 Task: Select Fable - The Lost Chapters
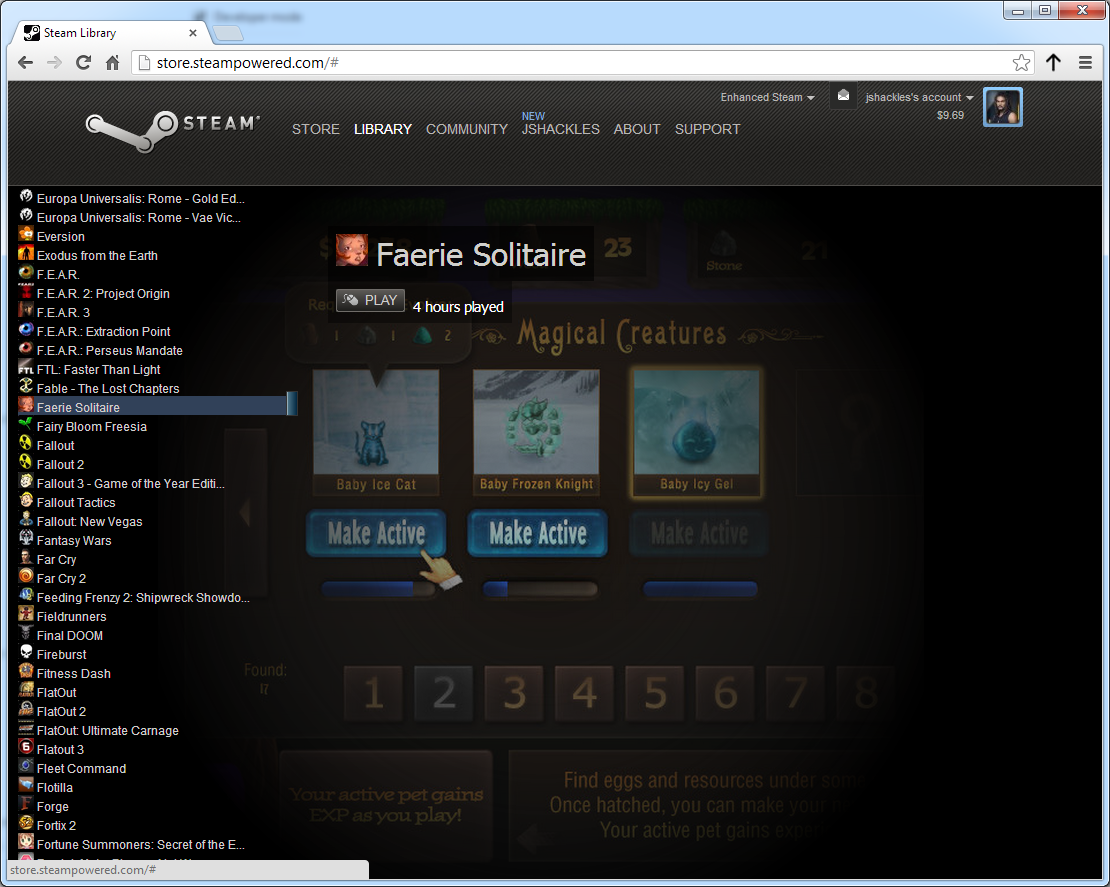[x=108, y=389]
